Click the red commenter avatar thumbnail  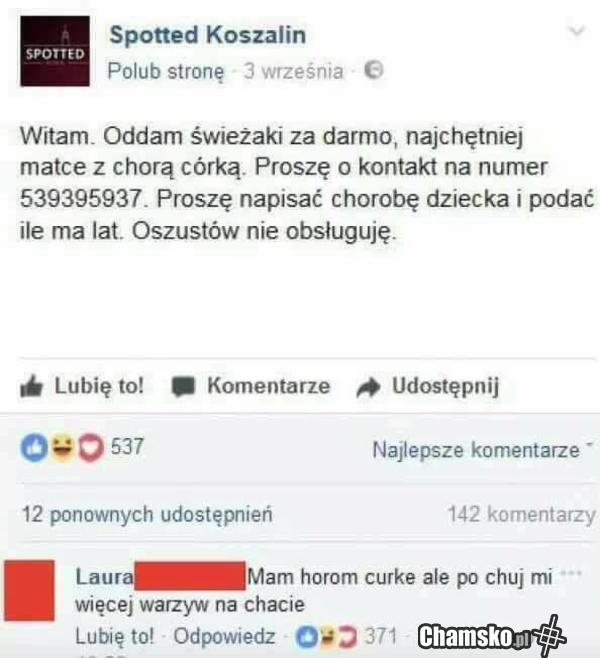[x=29, y=590]
